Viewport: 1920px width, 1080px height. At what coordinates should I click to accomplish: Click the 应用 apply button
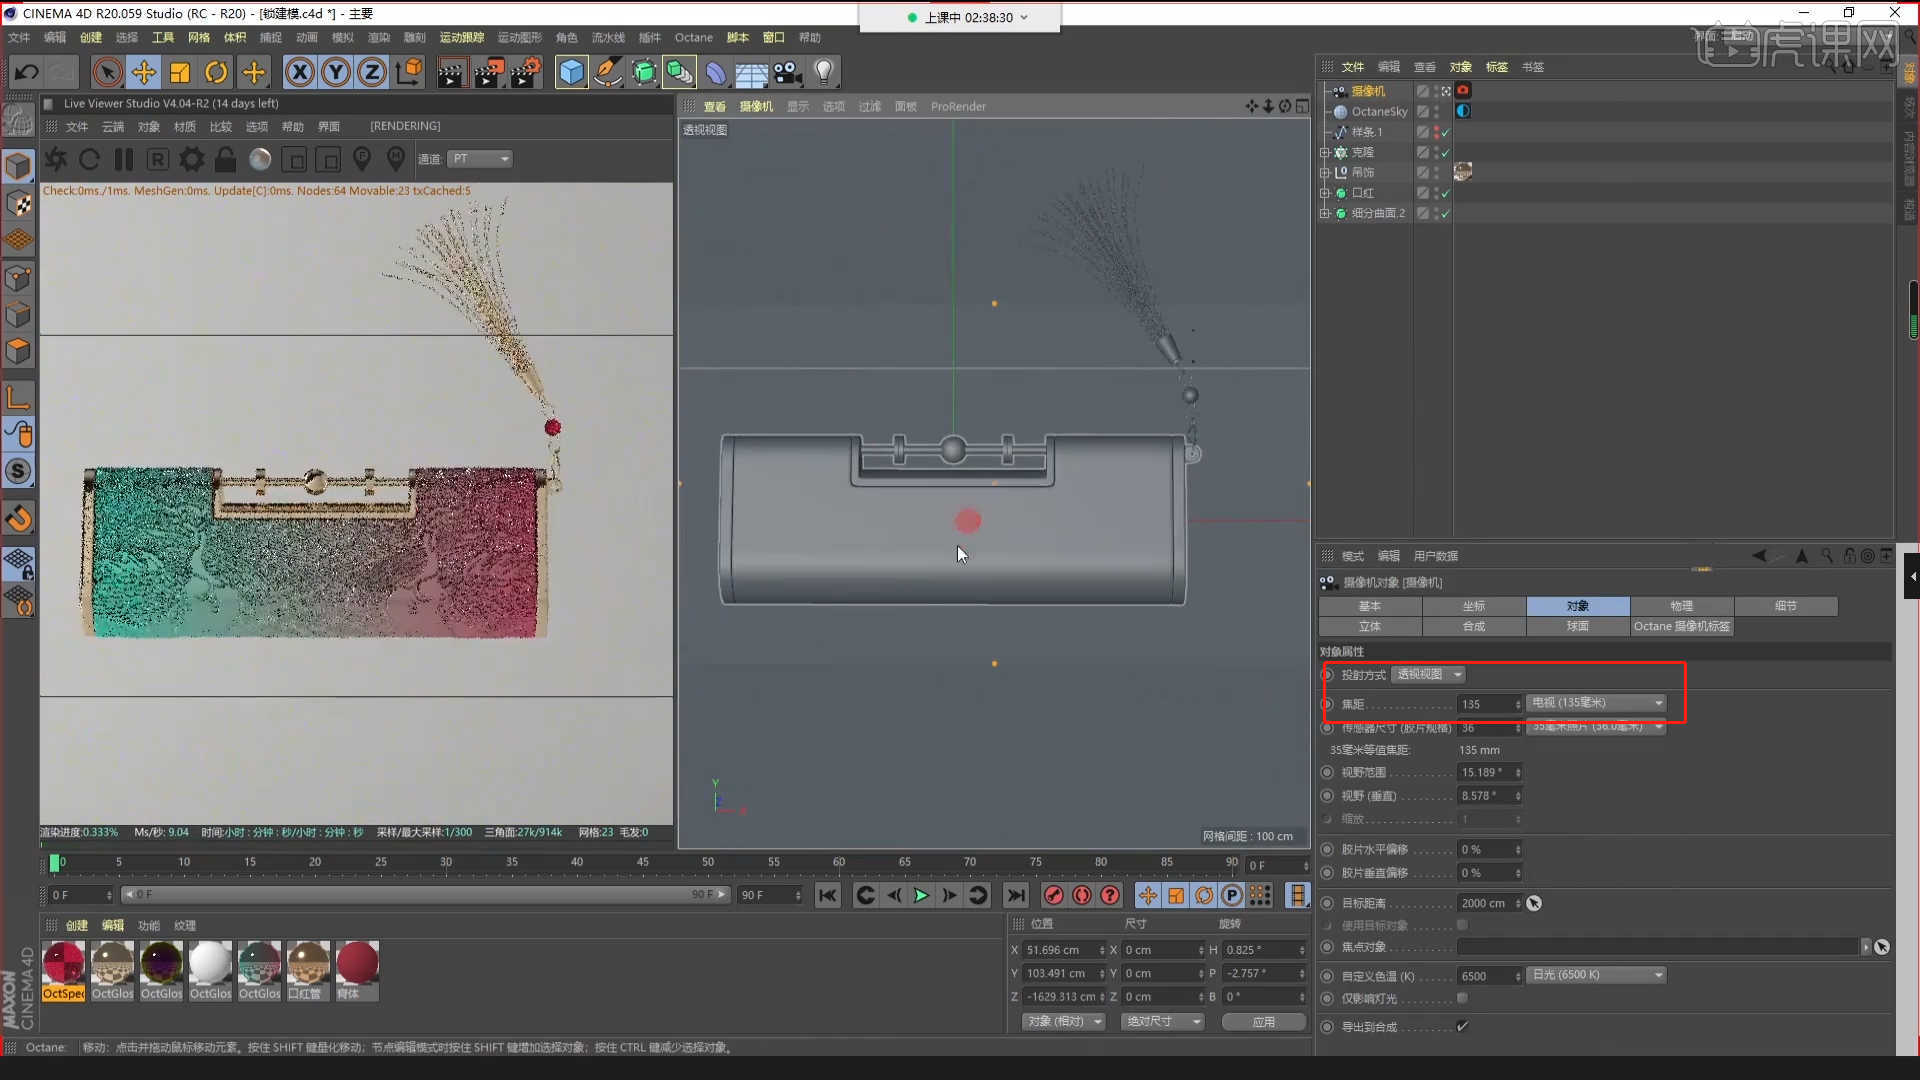[1264, 1022]
